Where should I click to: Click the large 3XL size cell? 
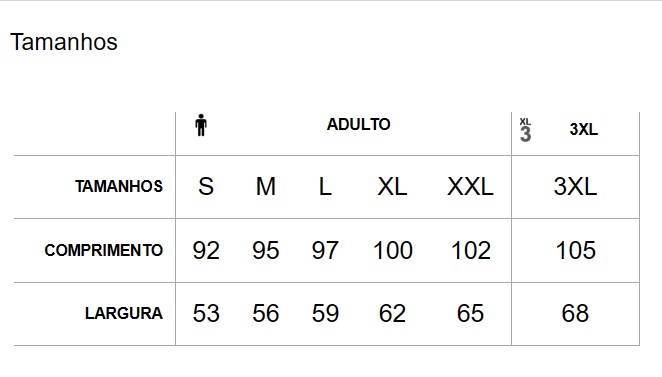pos(575,186)
